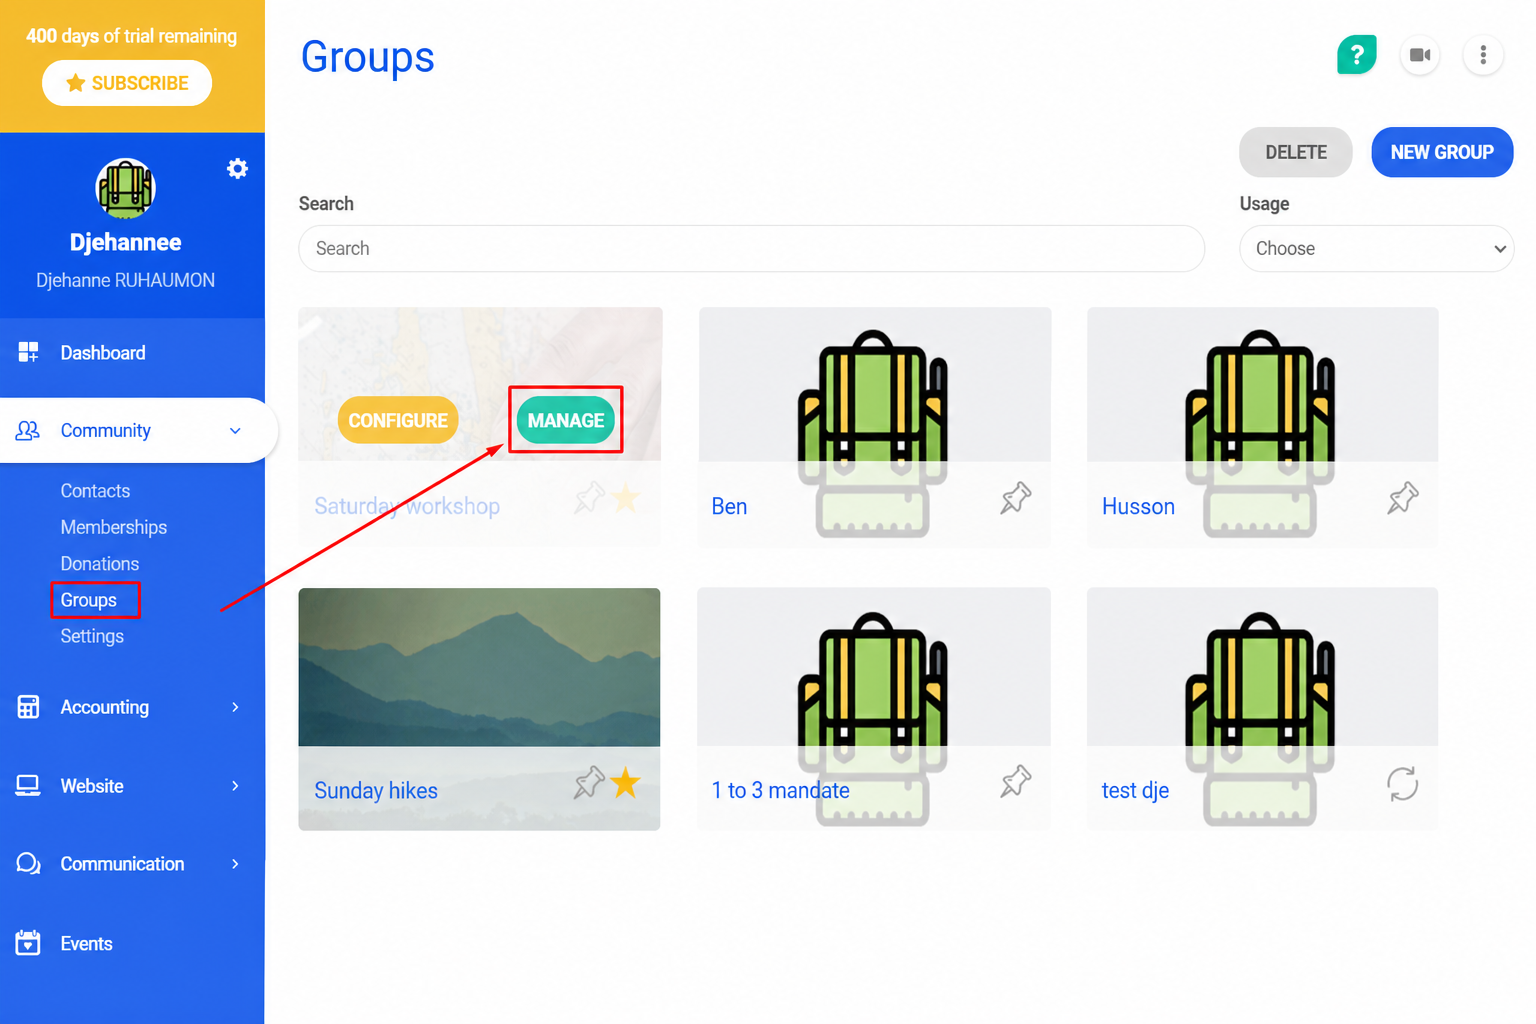The height and width of the screenshot is (1024, 1536).
Task: Open the profile settings gear icon
Action: click(x=237, y=168)
